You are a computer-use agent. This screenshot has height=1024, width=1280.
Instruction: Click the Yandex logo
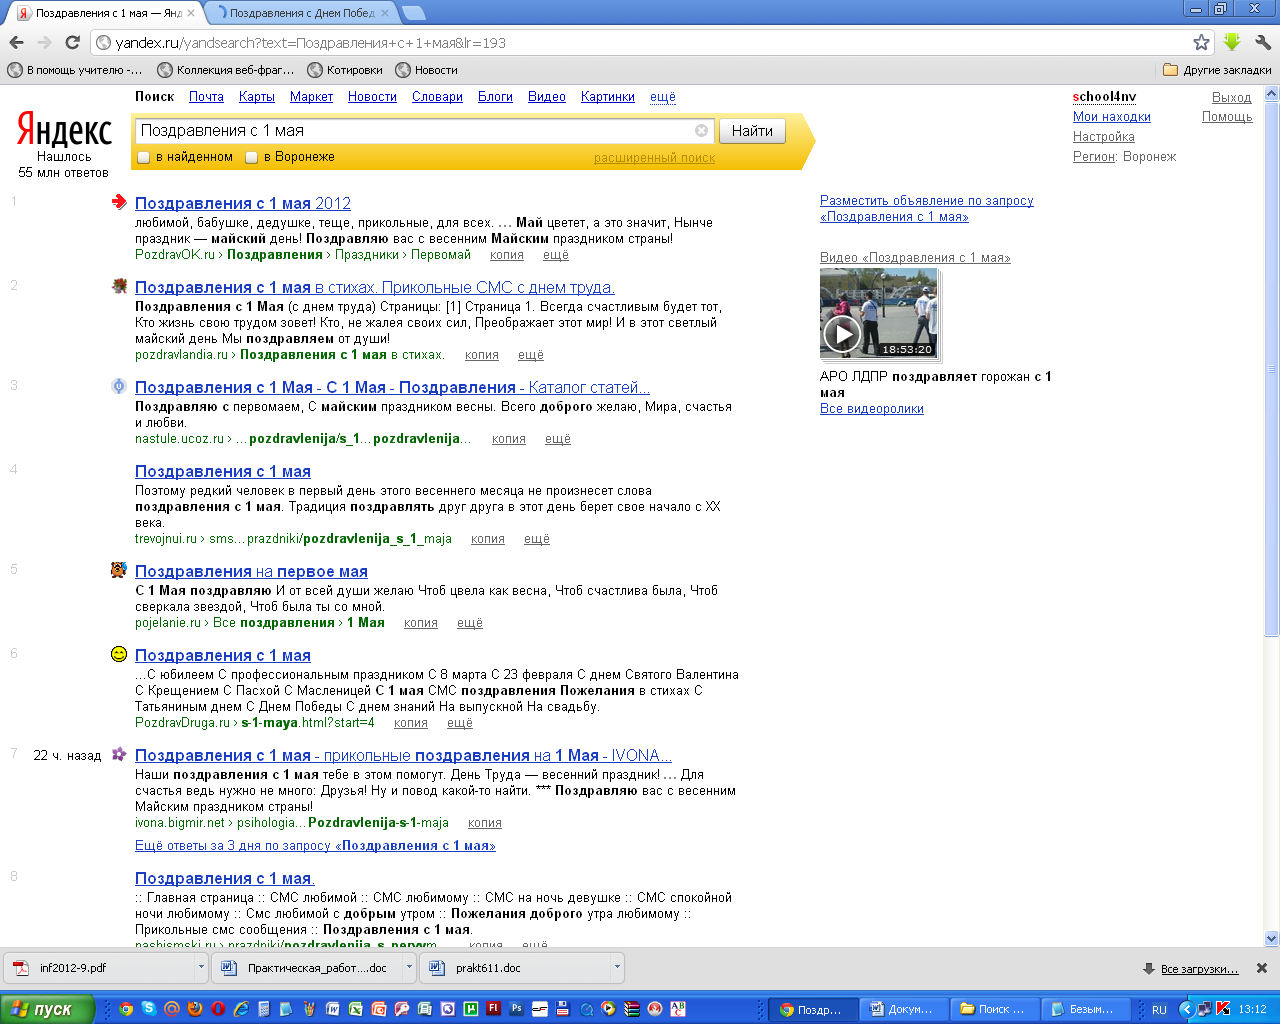tap(64, 131)
